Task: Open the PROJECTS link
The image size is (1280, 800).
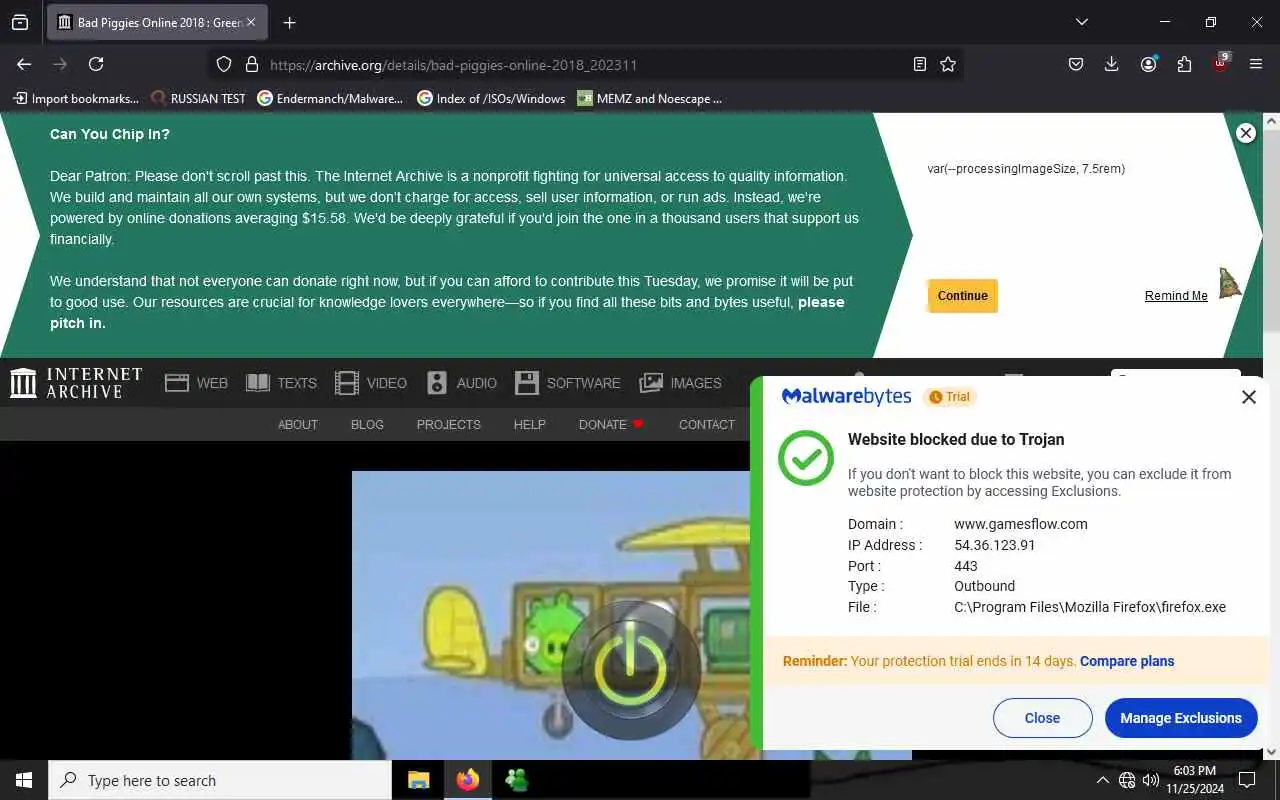Action: pos(448,425)
